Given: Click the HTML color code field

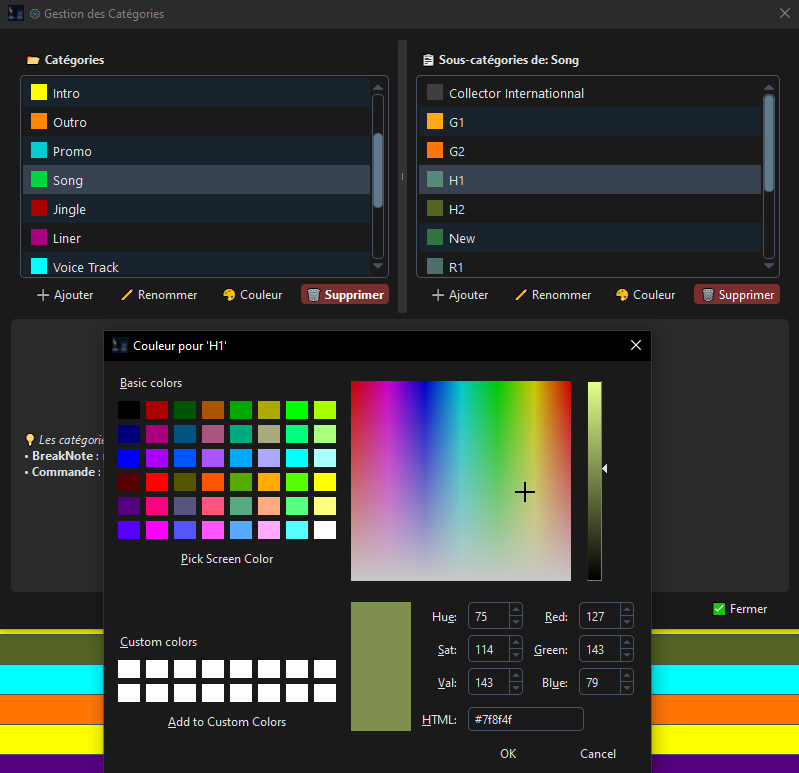Looking at the screenshot, I should click(x=525, y=719).
